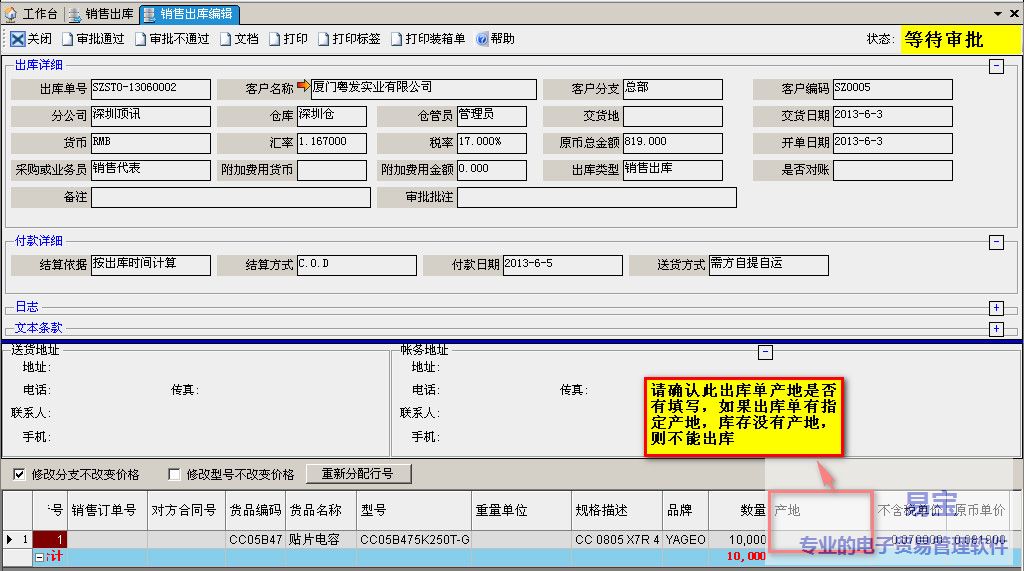The height and width of the screenshot is (571, 1024).
Task: Open 文档 (Documents) from toolbar
Action: pyautogui.click(x=225, y=39)
